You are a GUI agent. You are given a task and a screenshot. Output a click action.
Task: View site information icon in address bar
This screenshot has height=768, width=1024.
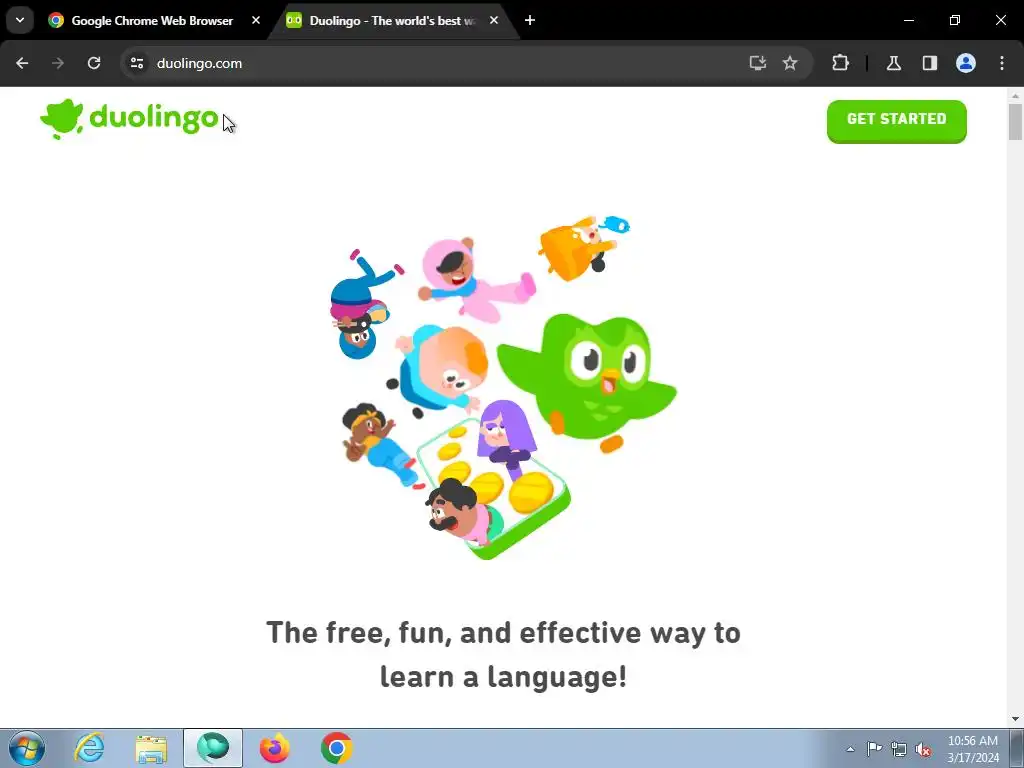137,63
